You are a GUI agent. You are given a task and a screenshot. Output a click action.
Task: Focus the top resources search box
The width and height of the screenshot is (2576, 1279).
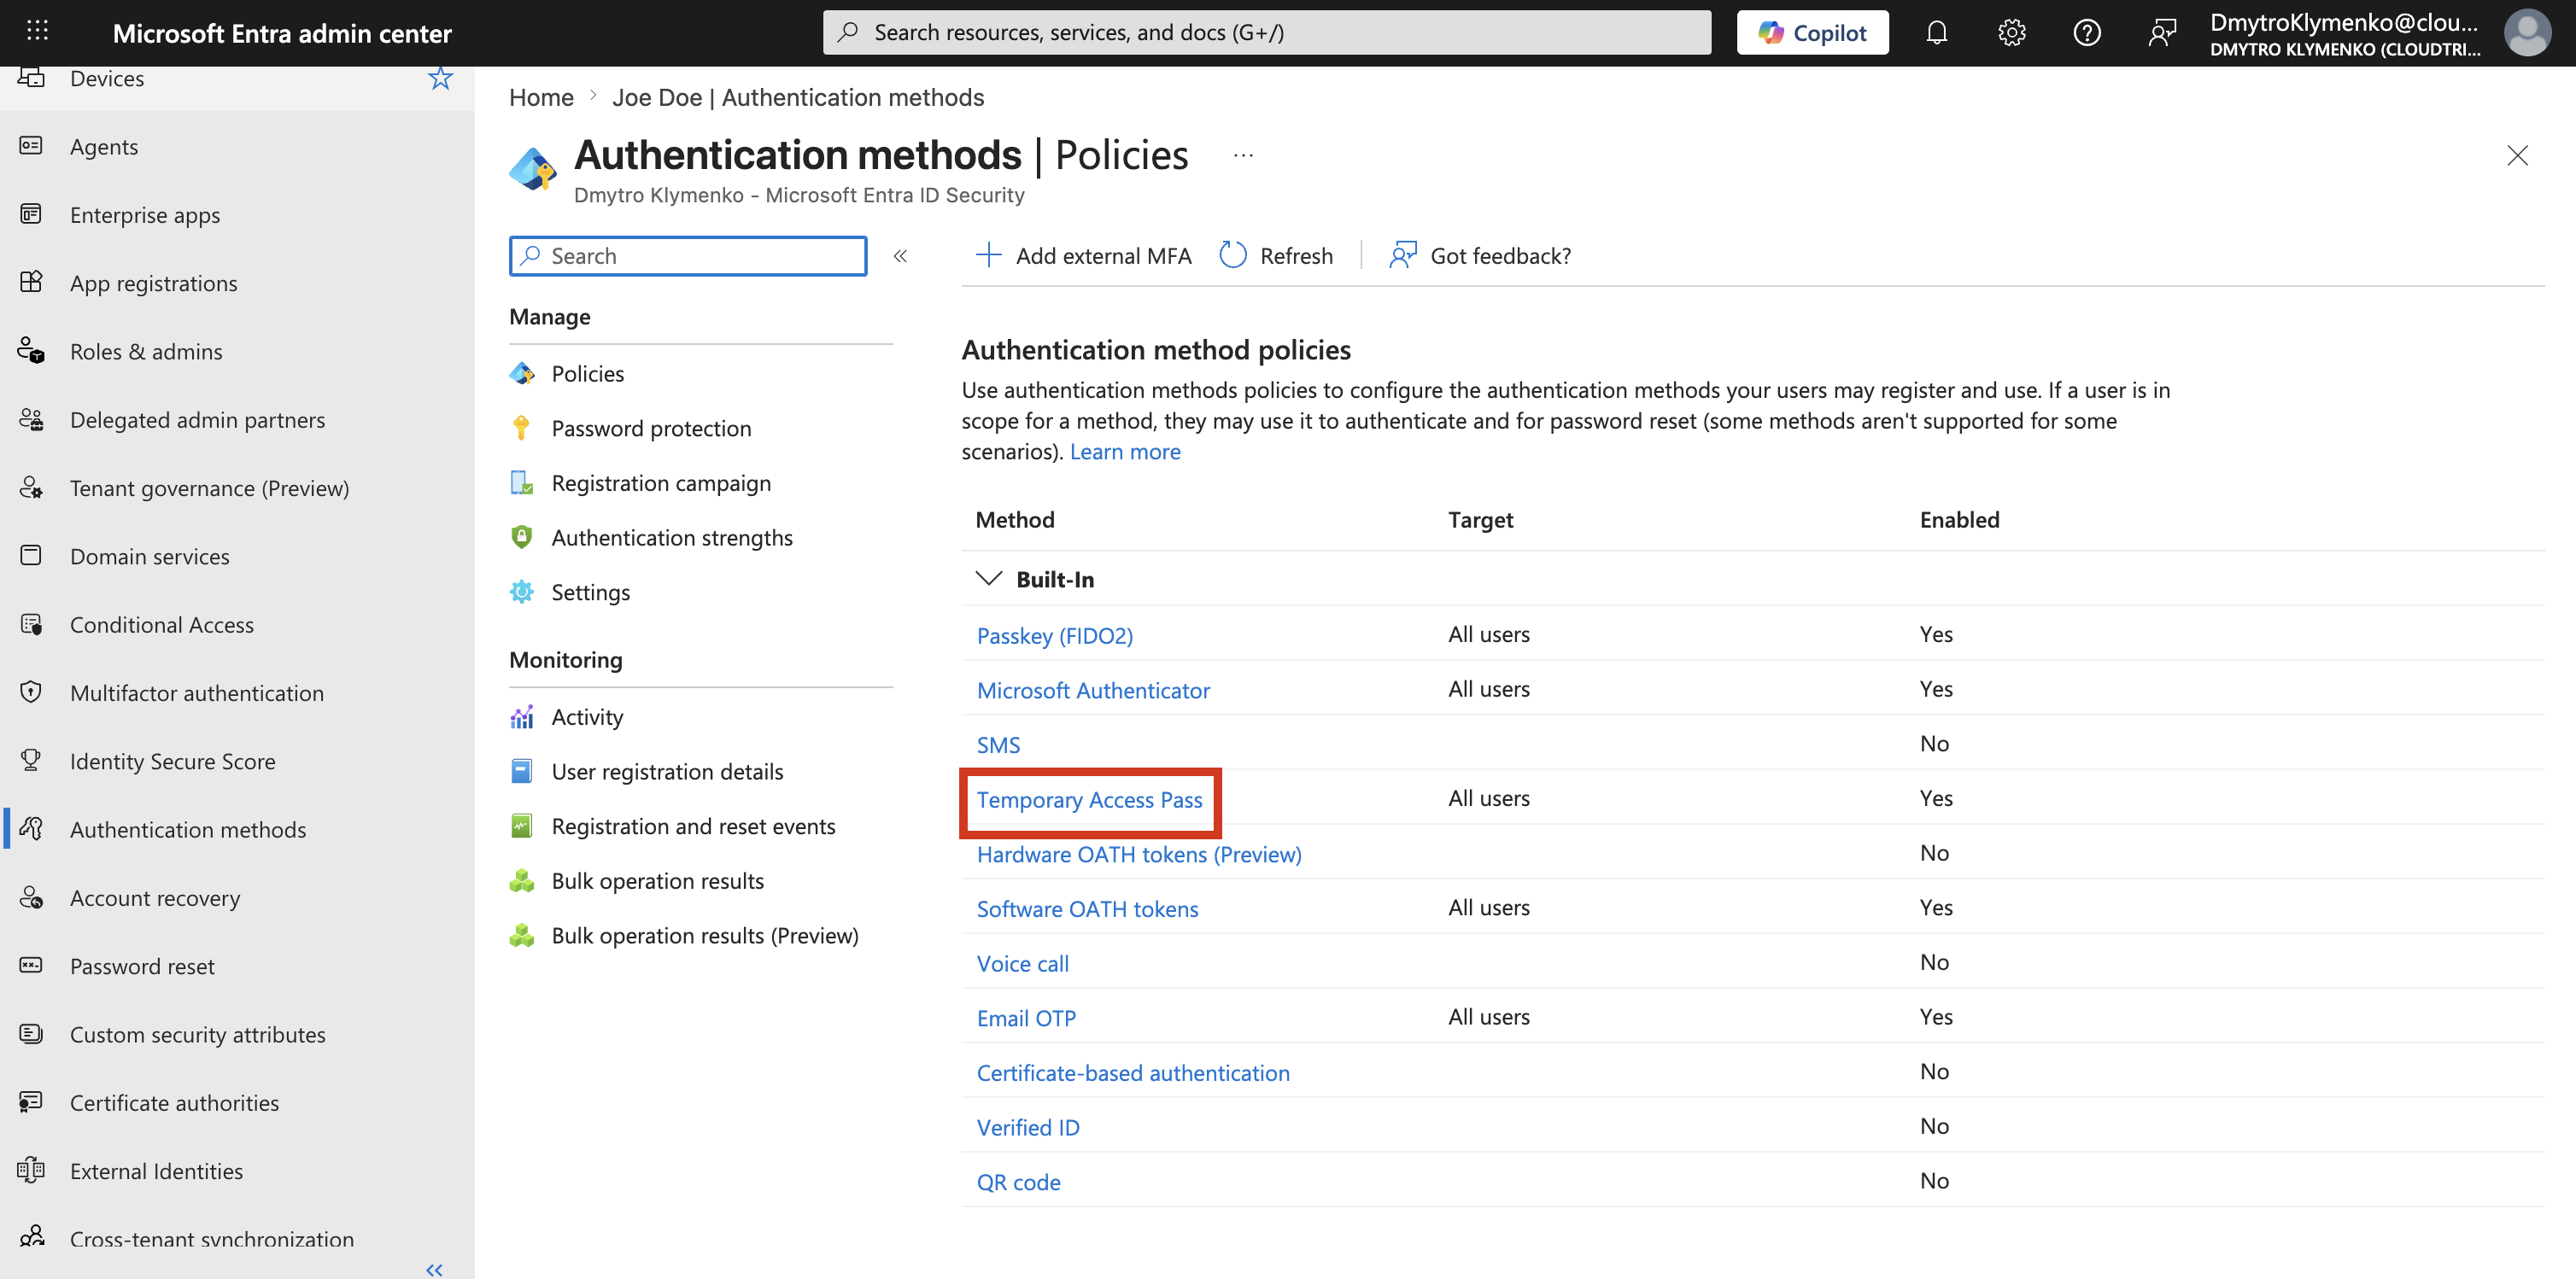pos(1266,32)
